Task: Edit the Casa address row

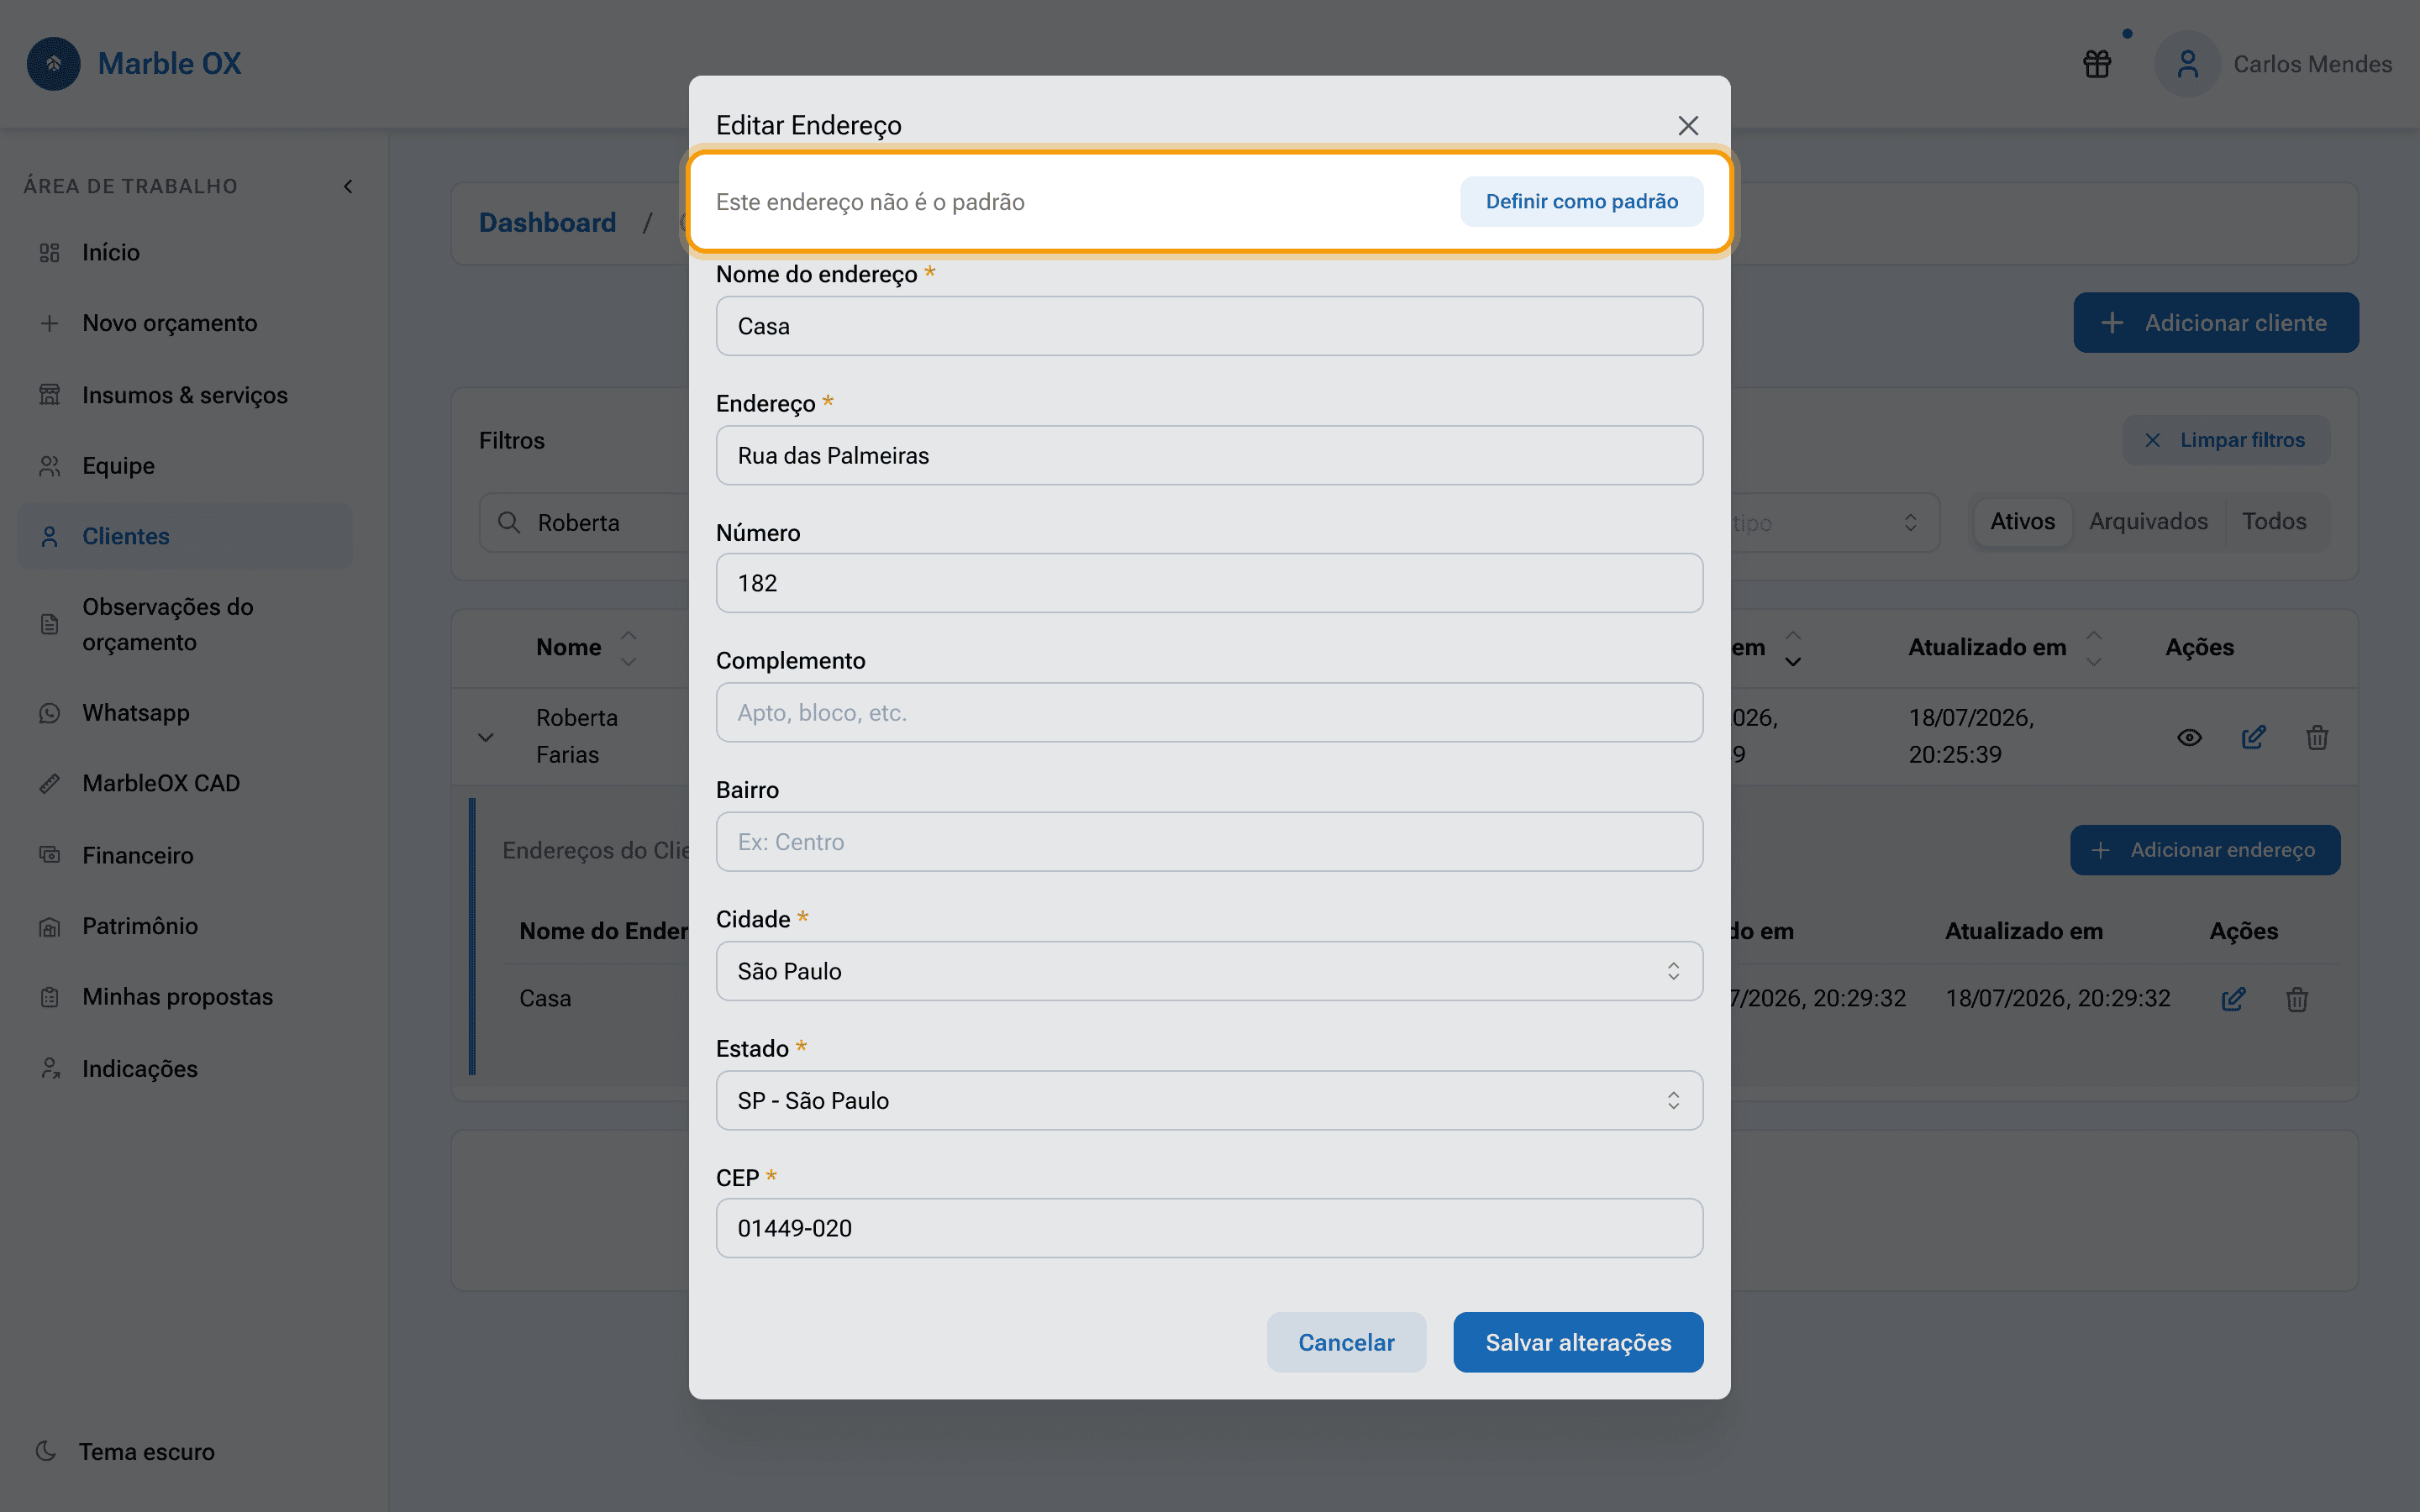Action: coord(2233,999)
